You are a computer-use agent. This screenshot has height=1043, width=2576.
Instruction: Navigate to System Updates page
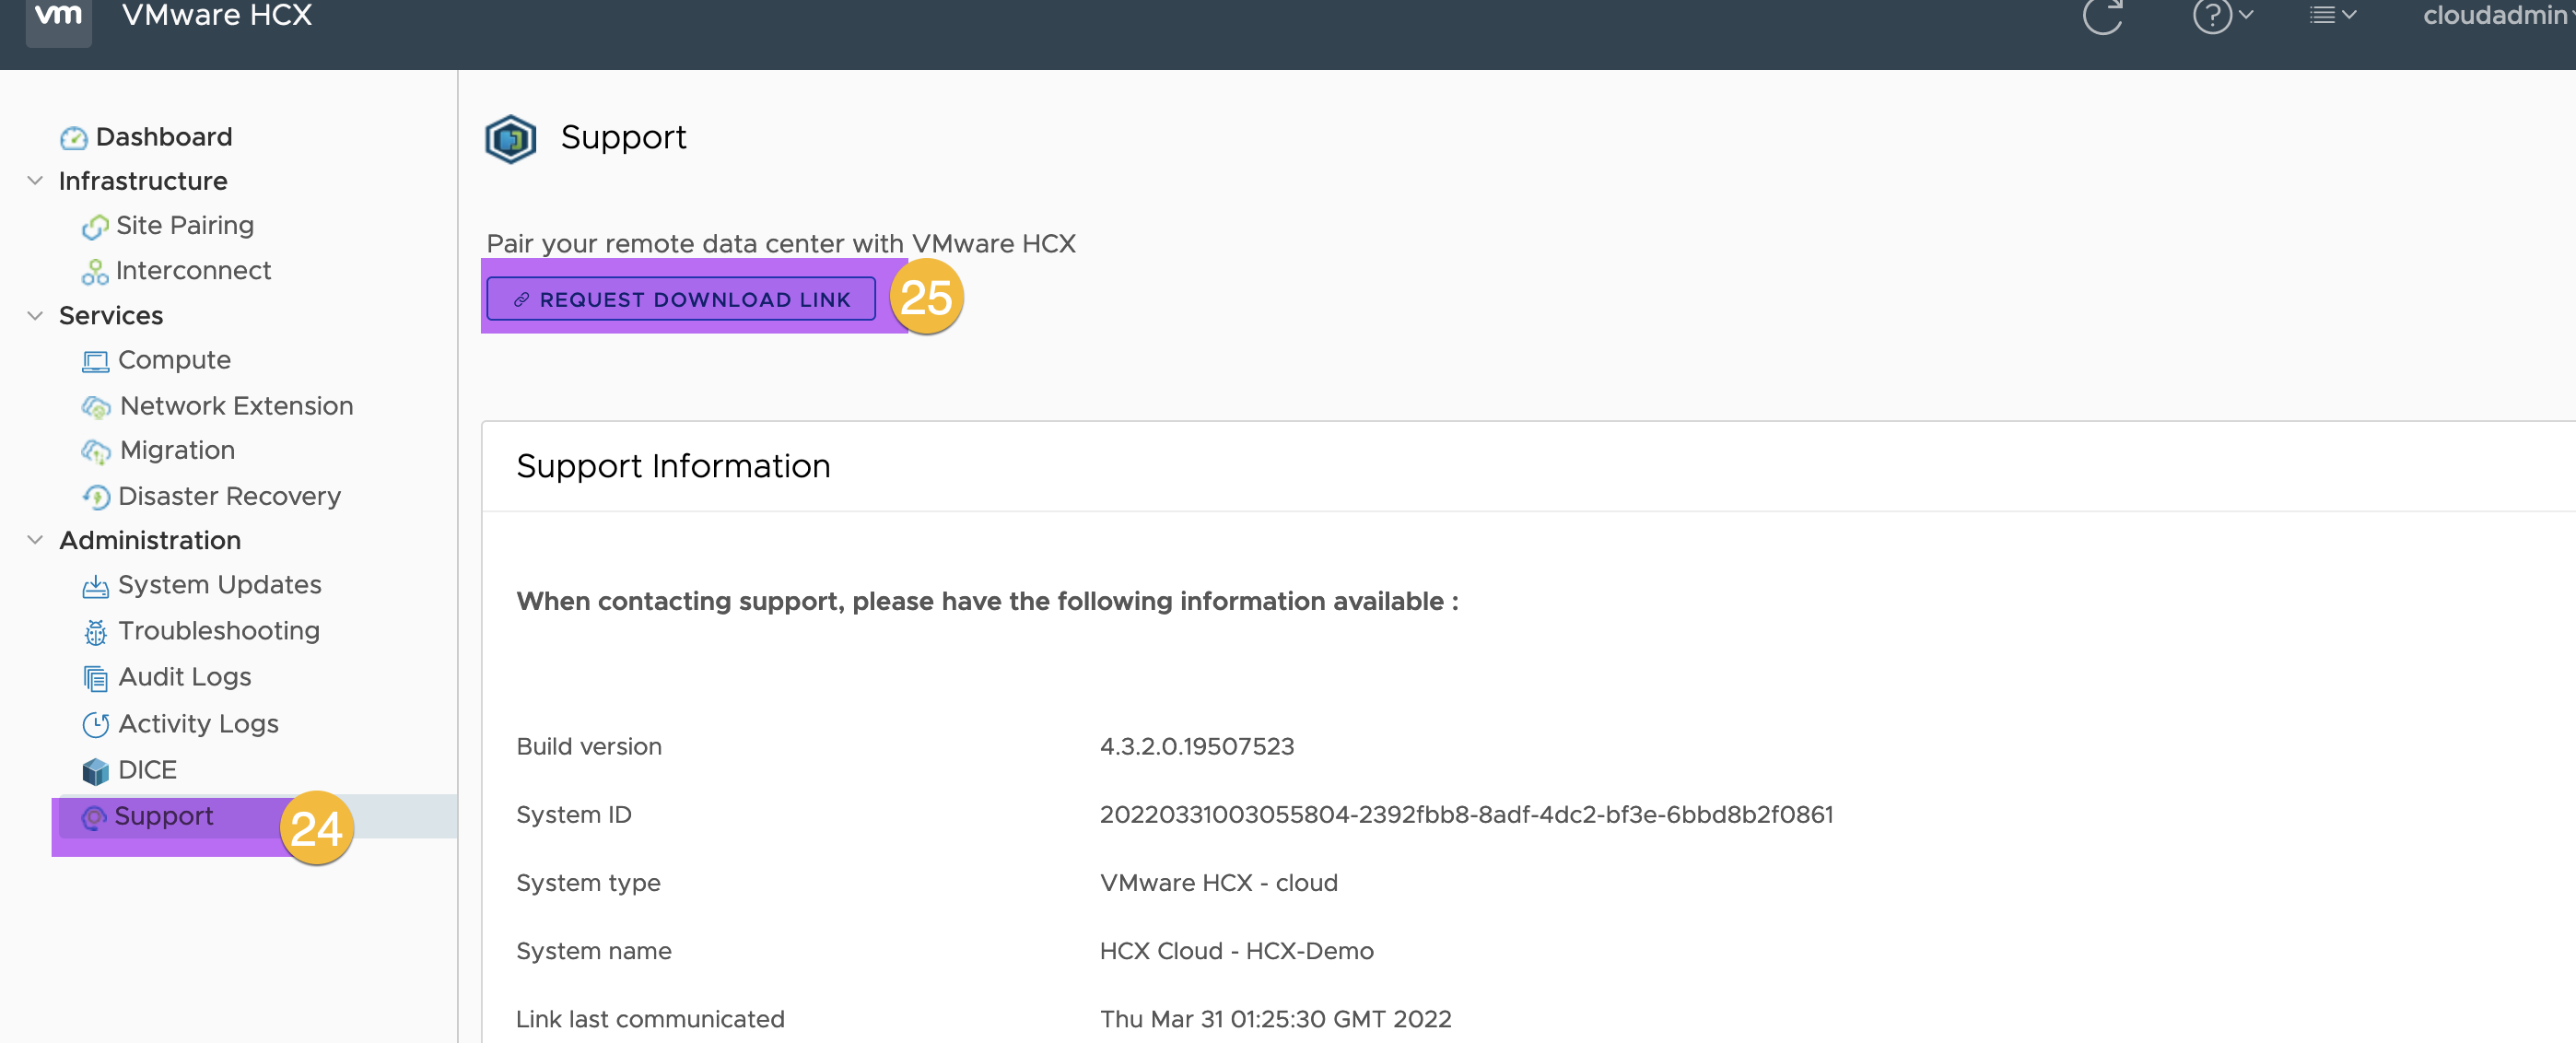click(218, 585)
